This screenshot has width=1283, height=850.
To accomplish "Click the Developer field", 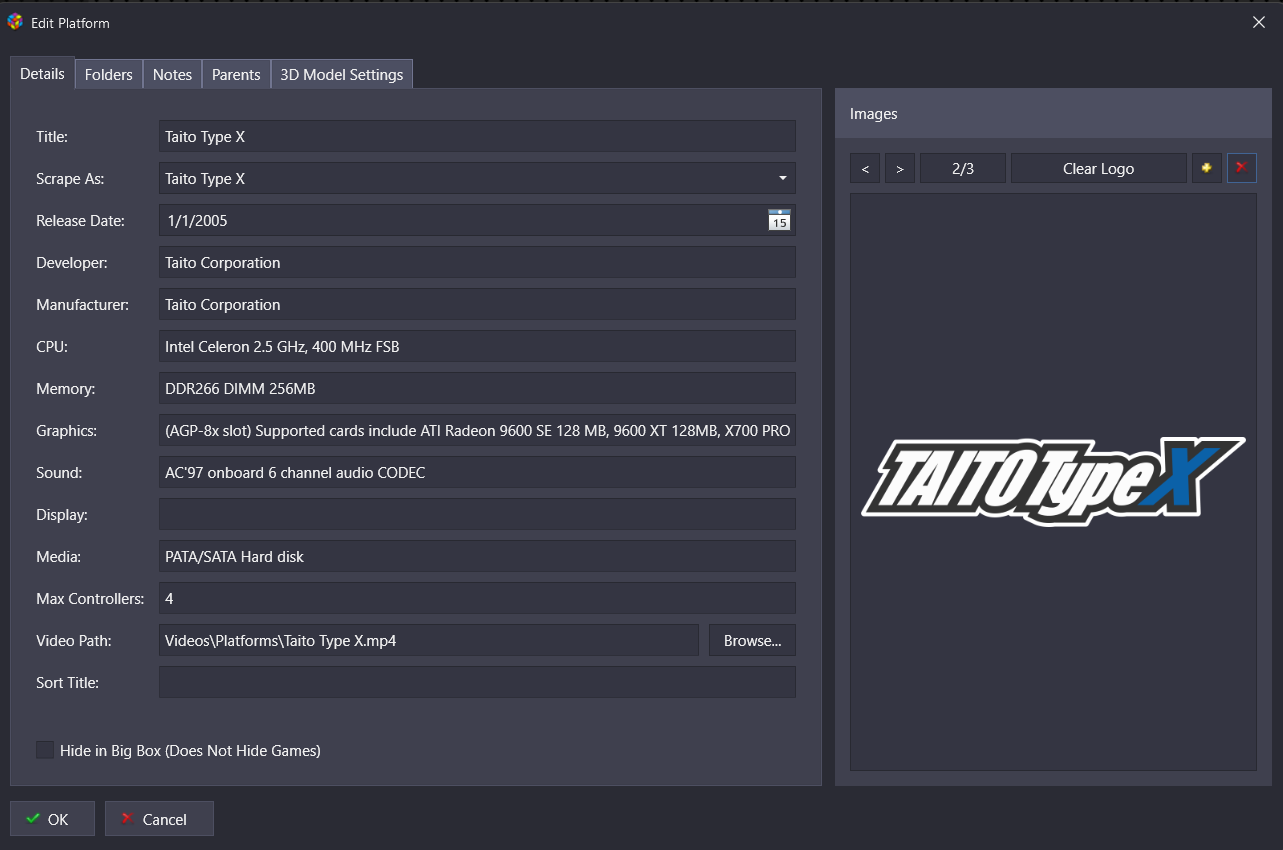I will click(x=477, y=262).
